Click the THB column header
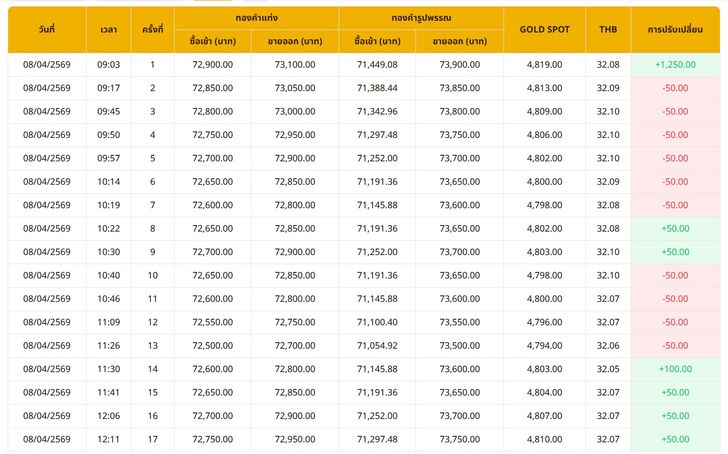Screen dimensions: 728x454 click(608, 29)
